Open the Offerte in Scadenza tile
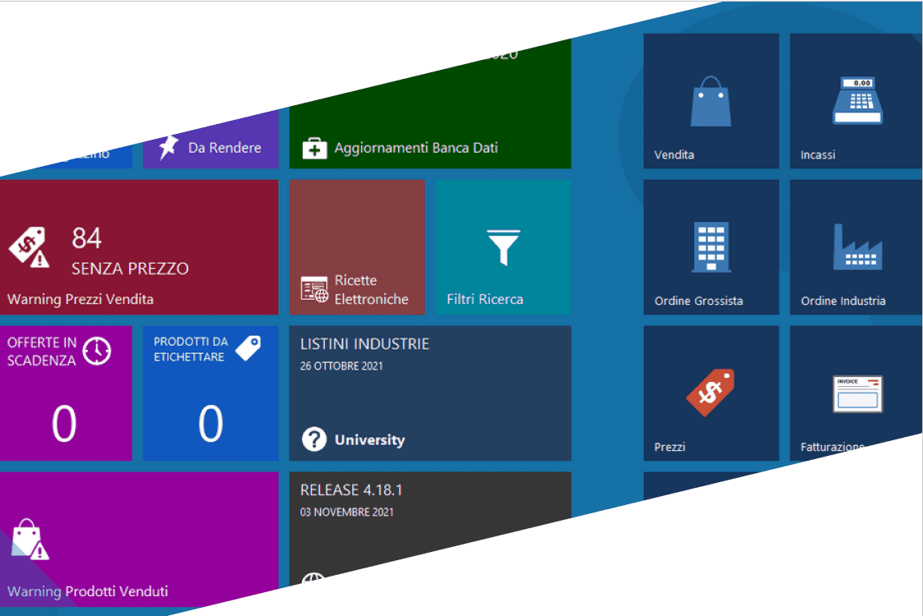Image resolution: width=923 pixels, height=616 pixels. (66, 393)
